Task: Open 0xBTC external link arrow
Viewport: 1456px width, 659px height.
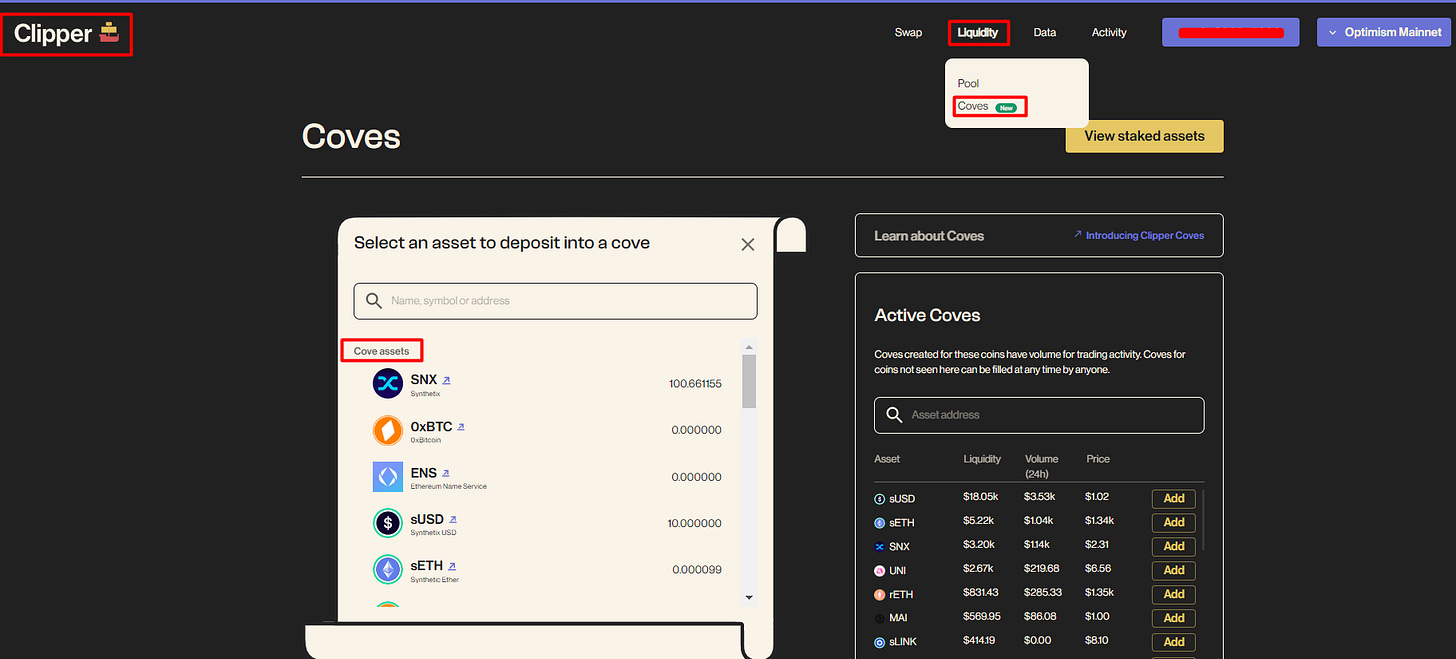Action: coord(460,426)
